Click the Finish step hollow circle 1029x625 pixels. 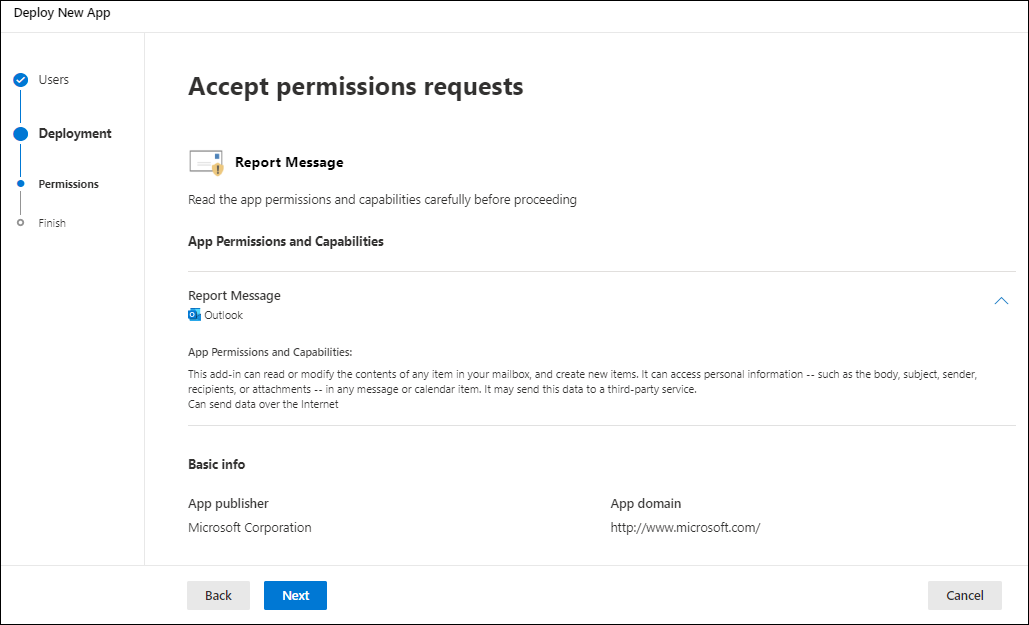coord(21,223)
